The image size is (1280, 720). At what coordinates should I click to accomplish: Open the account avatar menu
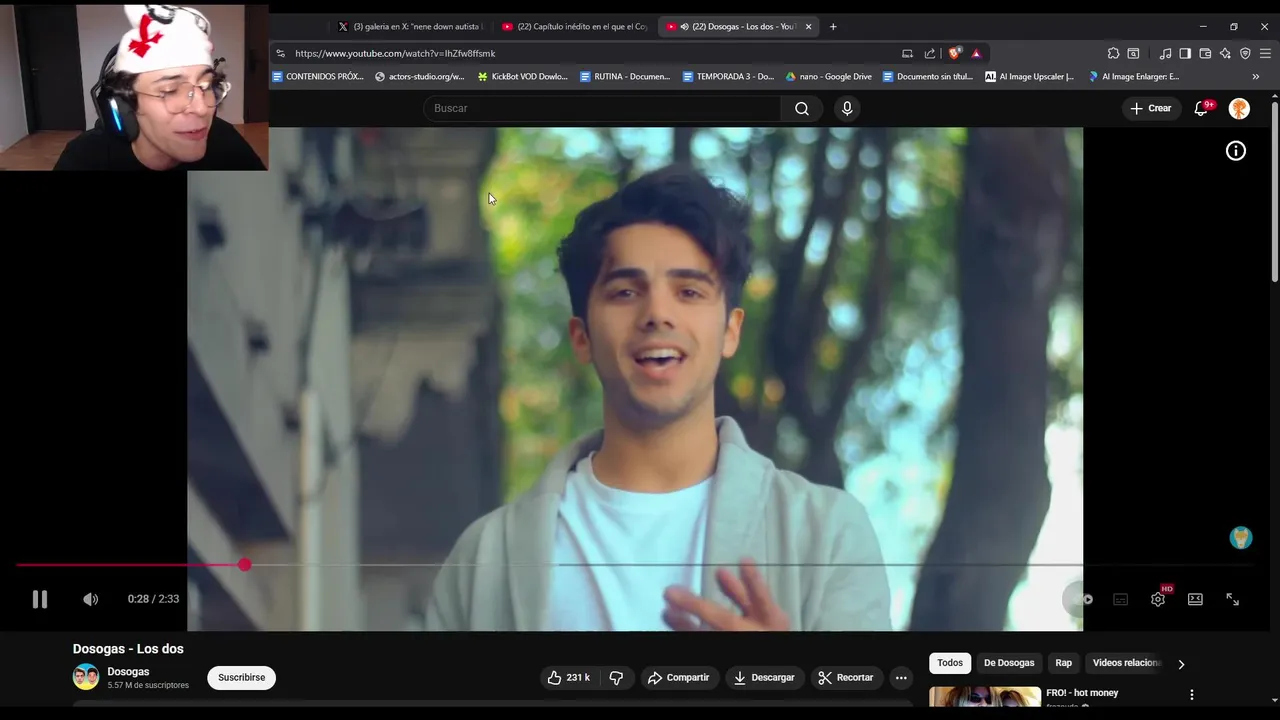pos(1239,108)
